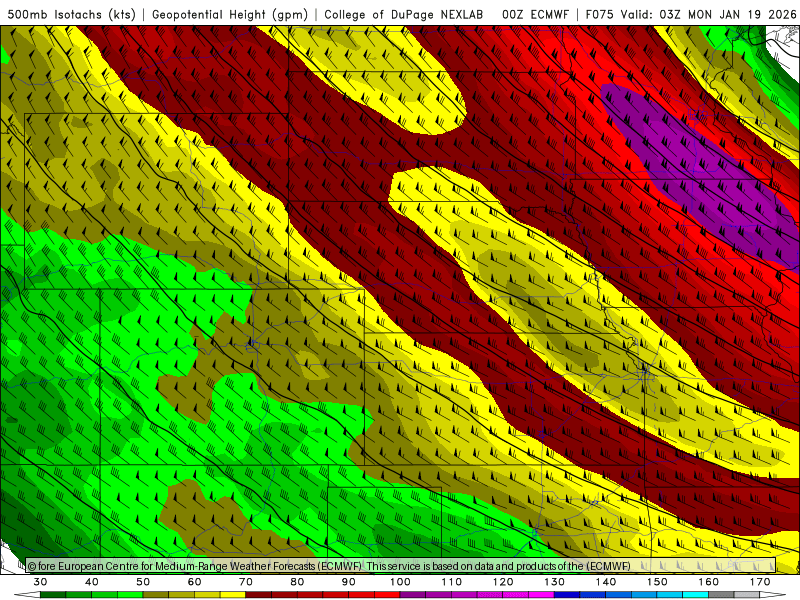Click the "Geopotential Height (gpm)" title text

tap(230, 14)
